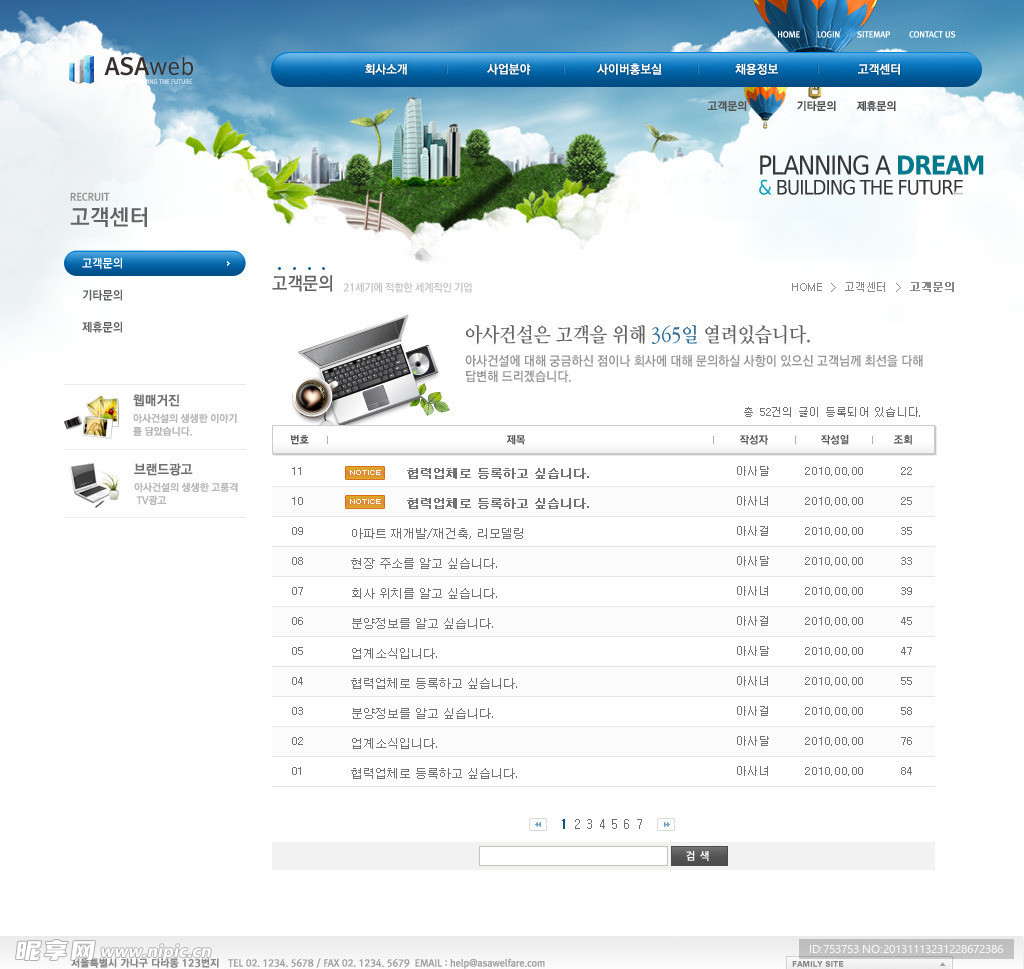
Task: Select 기타문의 in the left sidebar
Action: pos(102,295)
